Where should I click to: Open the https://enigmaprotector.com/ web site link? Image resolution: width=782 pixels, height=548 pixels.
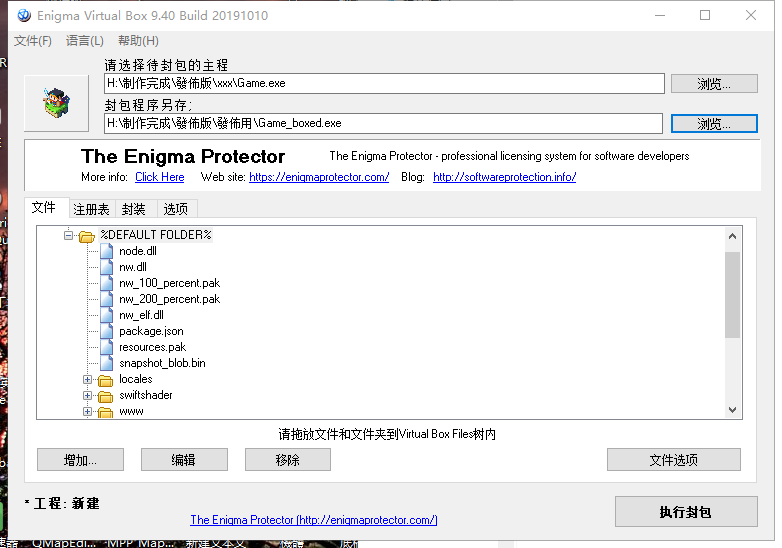tap(319, 177)
